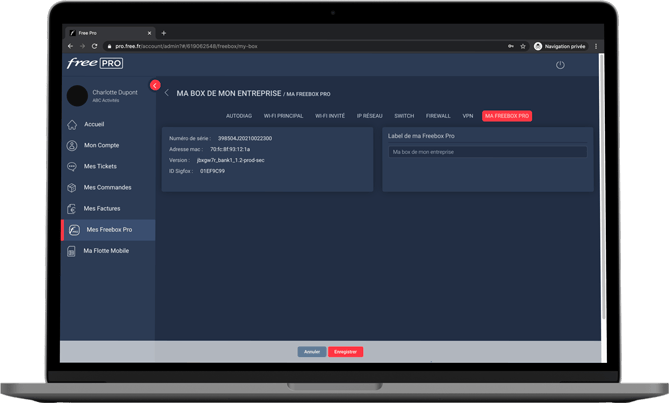The width and height of the screenshot is (669, 403).
Task: Click the Mes Tickets chat icon
Action: point(72,166)
